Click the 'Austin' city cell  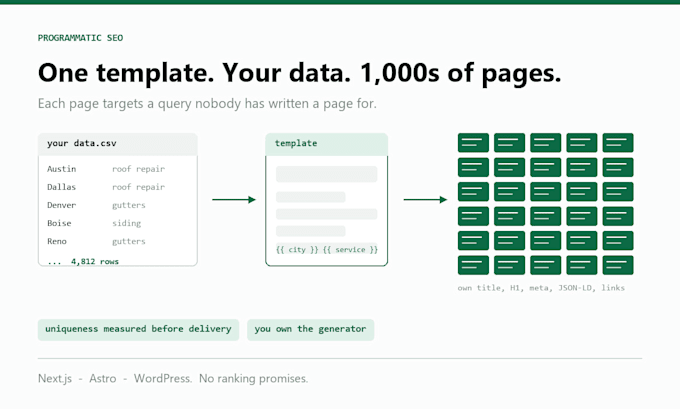[62, 169]
